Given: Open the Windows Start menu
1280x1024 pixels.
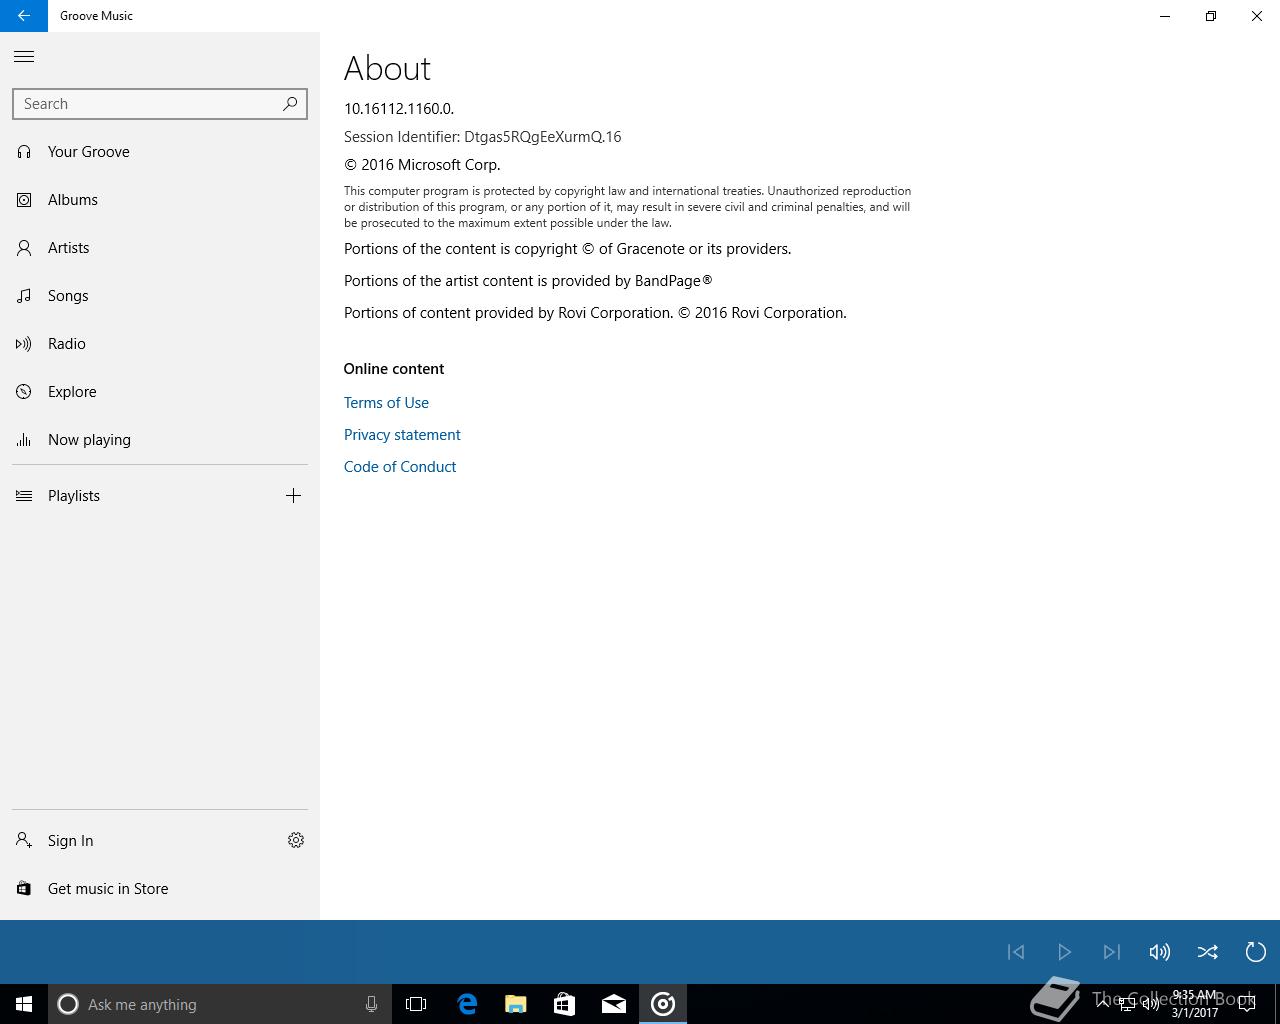Looking at the screenshot, I should click(x=24, y=1004).
